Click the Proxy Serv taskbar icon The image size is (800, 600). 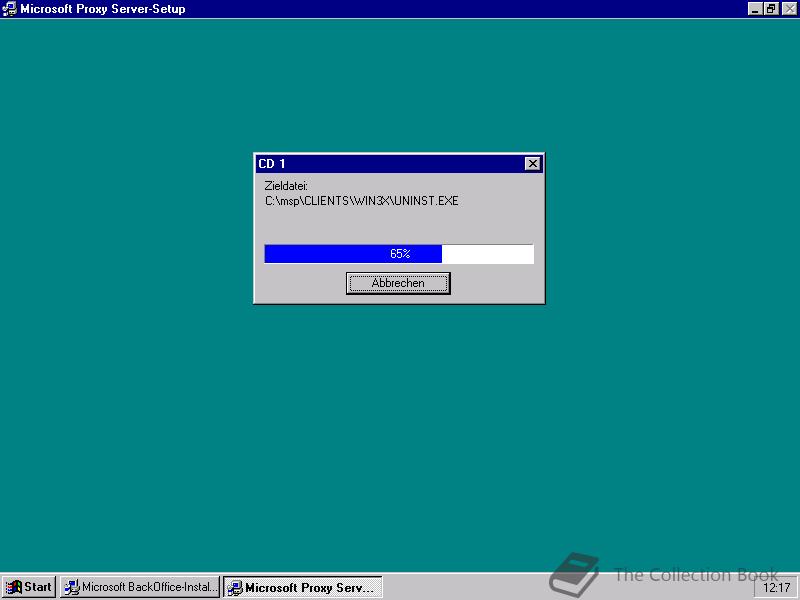pos(235,588)
